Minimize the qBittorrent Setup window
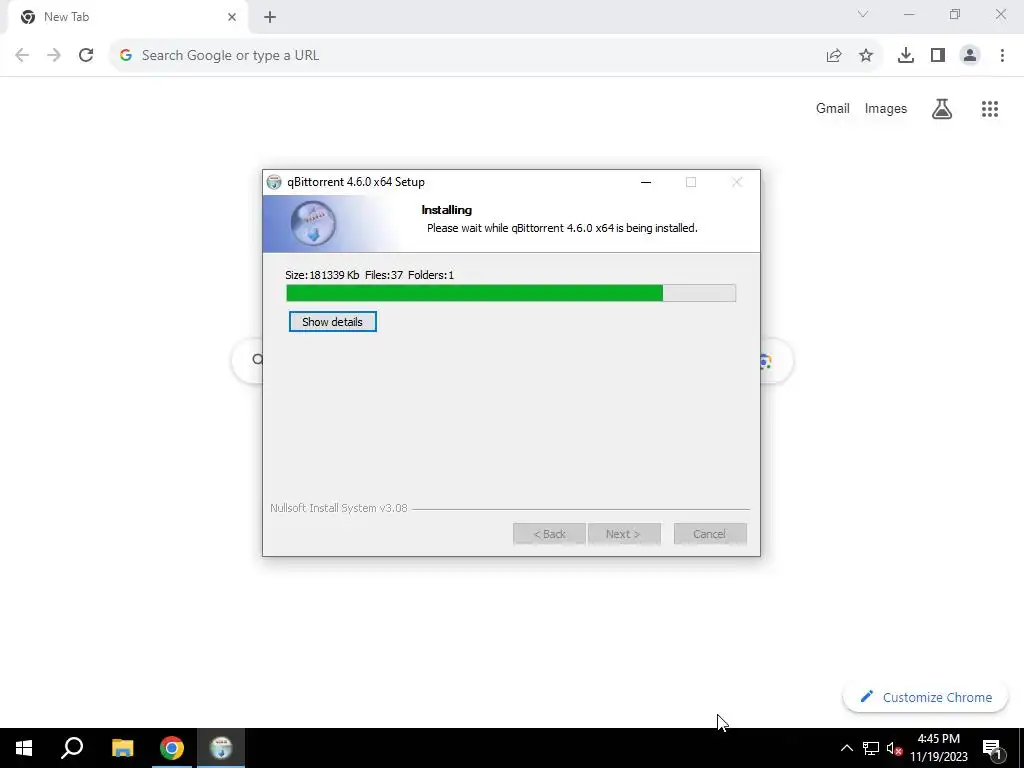Image resolution: width=1024 pixels, height=768 pixels. click(646, 182)
